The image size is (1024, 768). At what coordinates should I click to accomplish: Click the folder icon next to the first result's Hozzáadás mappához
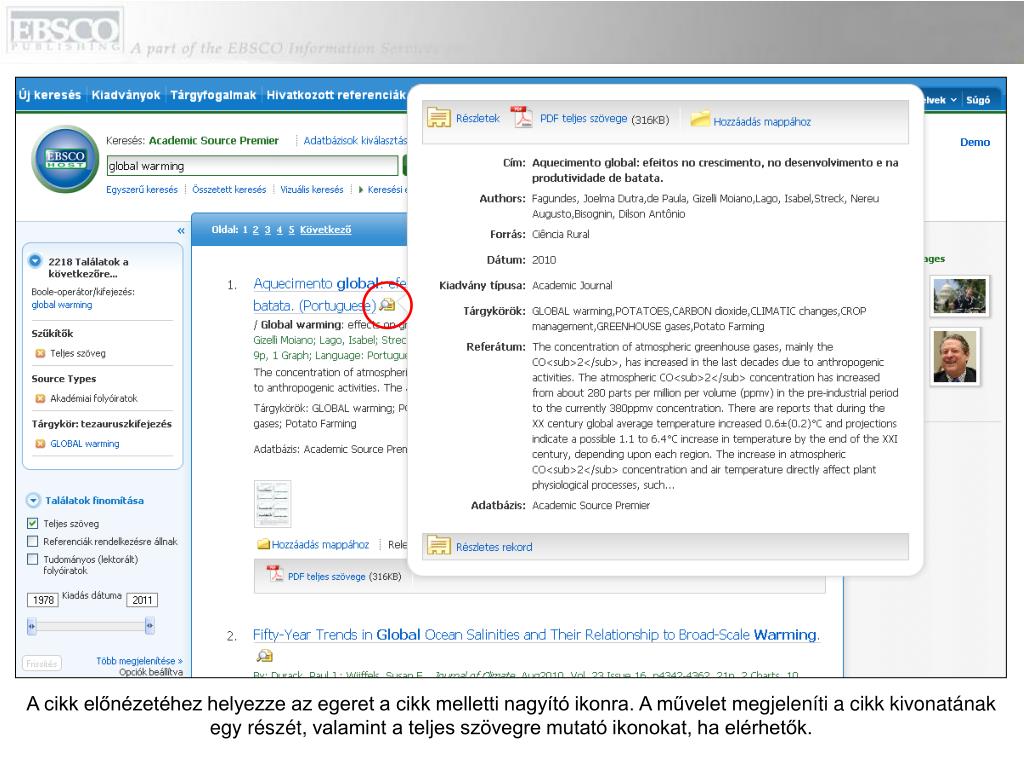point(263,545)
